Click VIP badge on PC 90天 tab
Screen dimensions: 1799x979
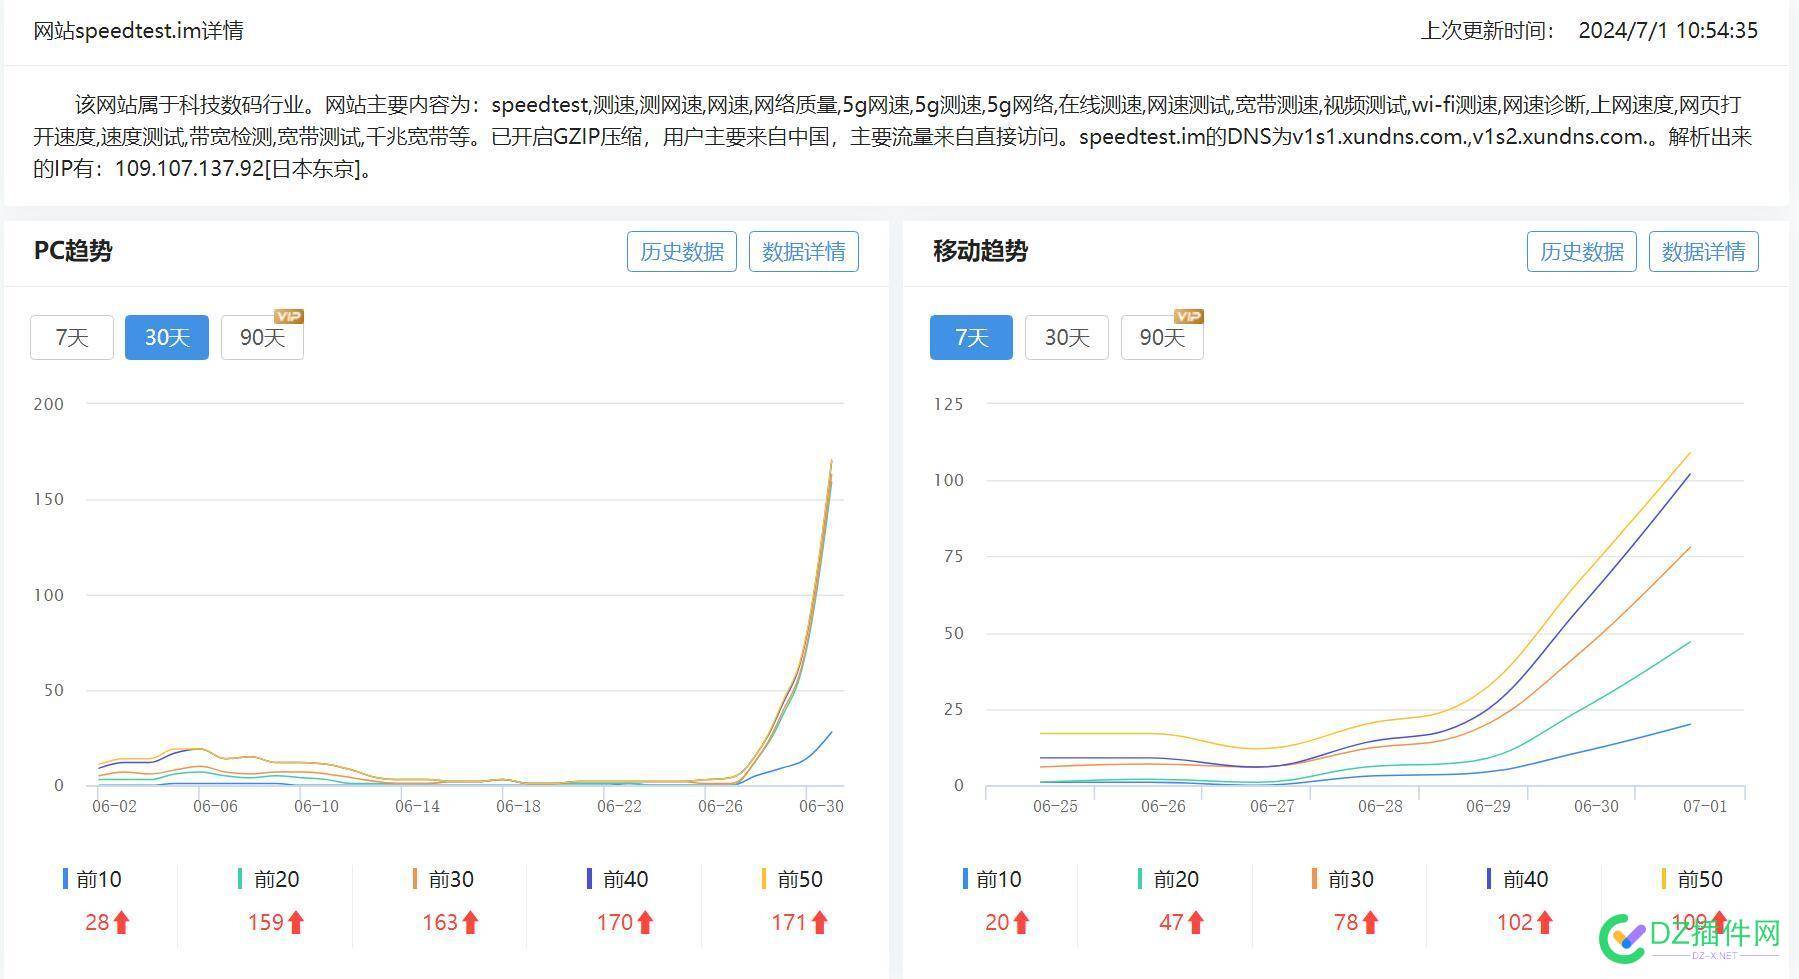tap(288, 316)
